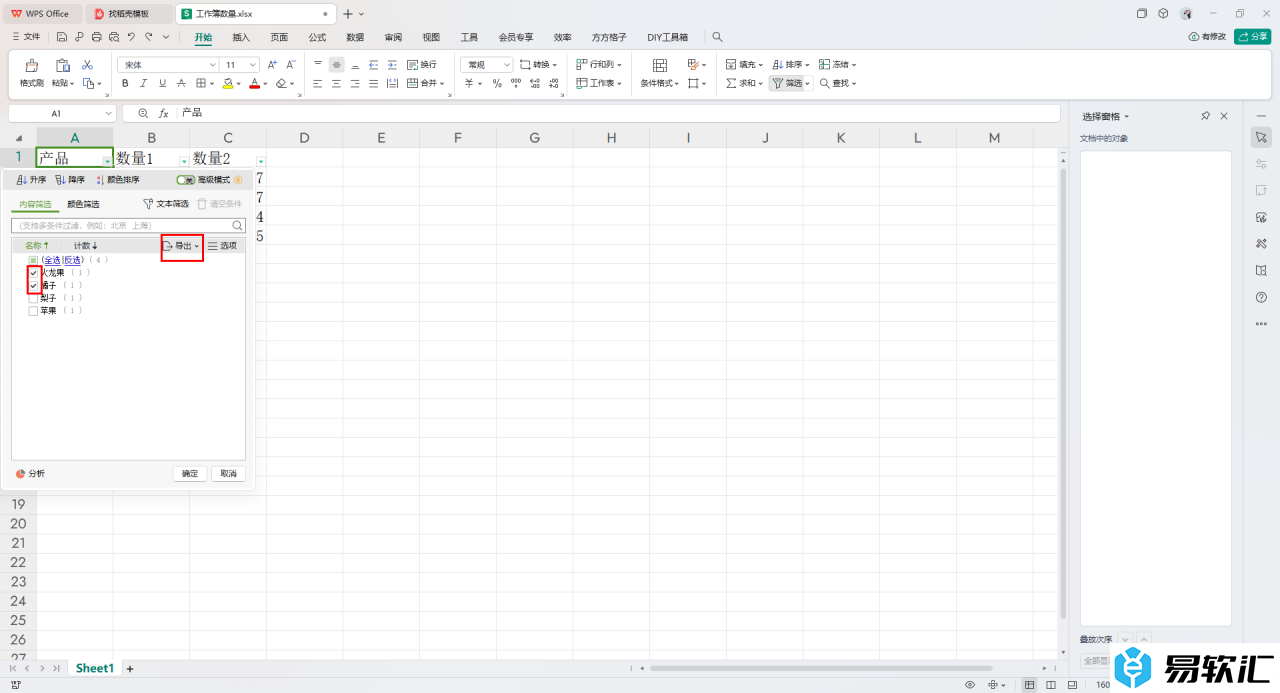The width and height of the screenshot is (1280, 693).
Task: Click the center horizontal alignment icon
Action: click(x=336, y=83)
